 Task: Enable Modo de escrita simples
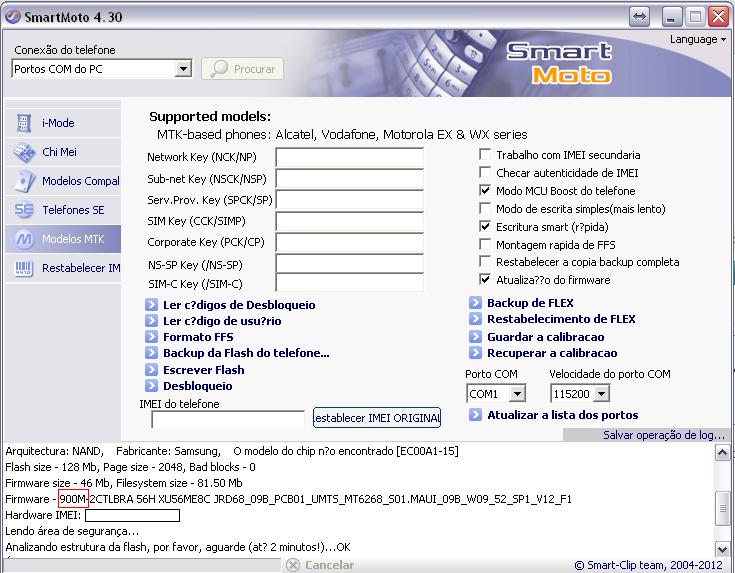(x=485, y=208)
